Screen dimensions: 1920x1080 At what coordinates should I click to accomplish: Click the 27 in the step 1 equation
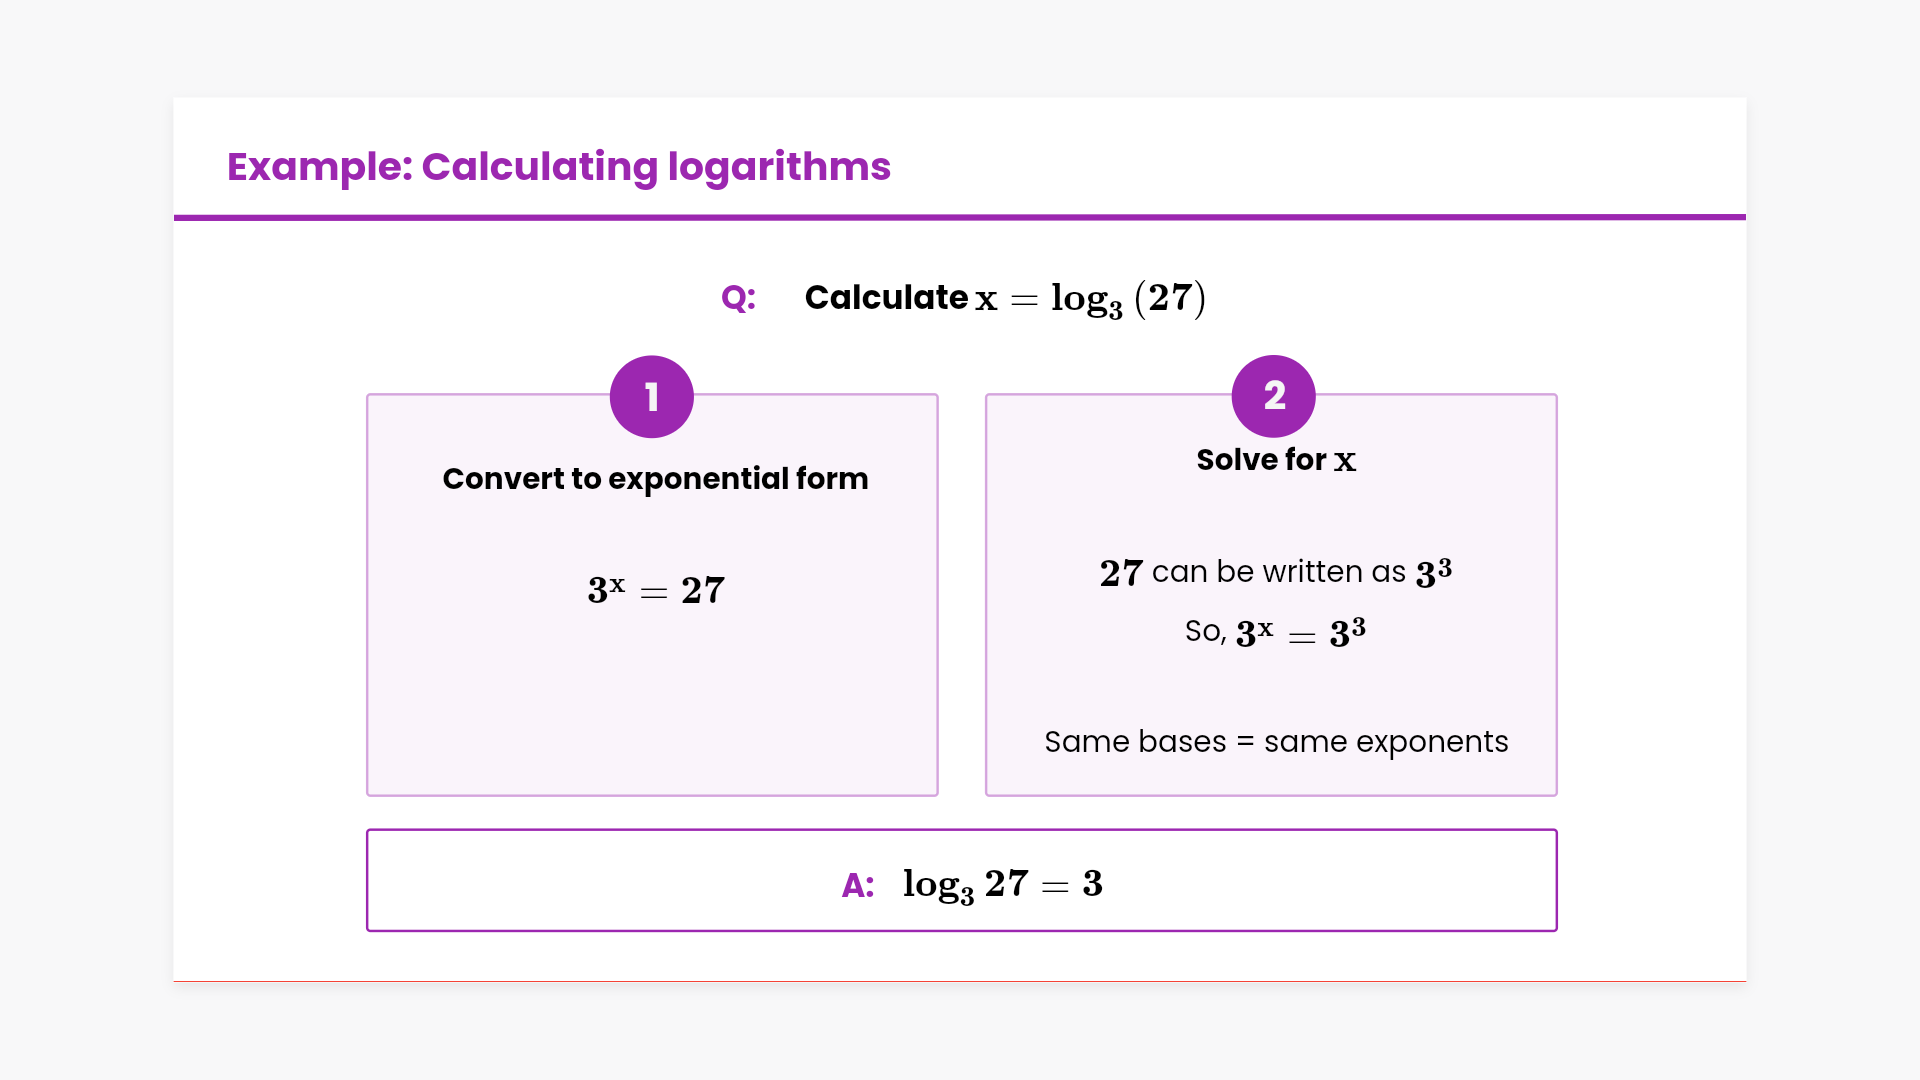click(x=703, y=591)
